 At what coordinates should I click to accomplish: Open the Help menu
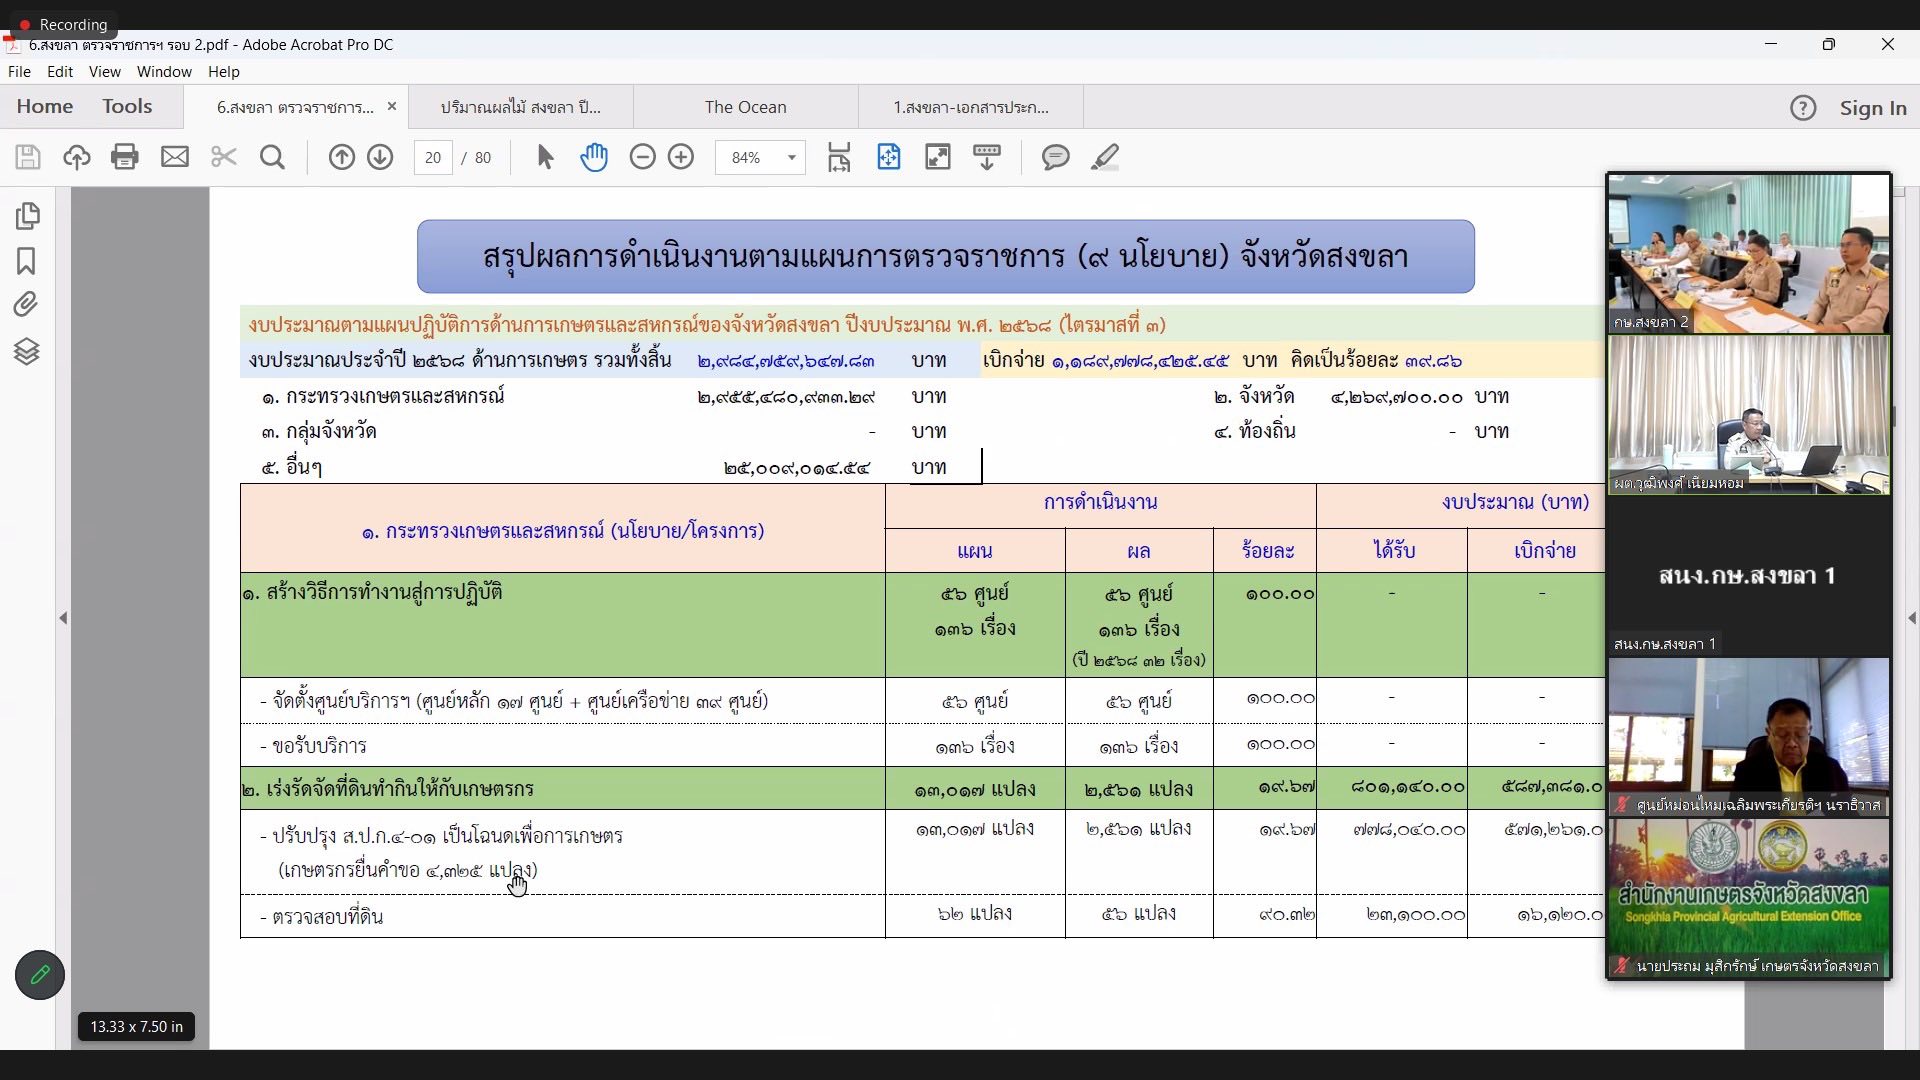(x=224, y=72)
